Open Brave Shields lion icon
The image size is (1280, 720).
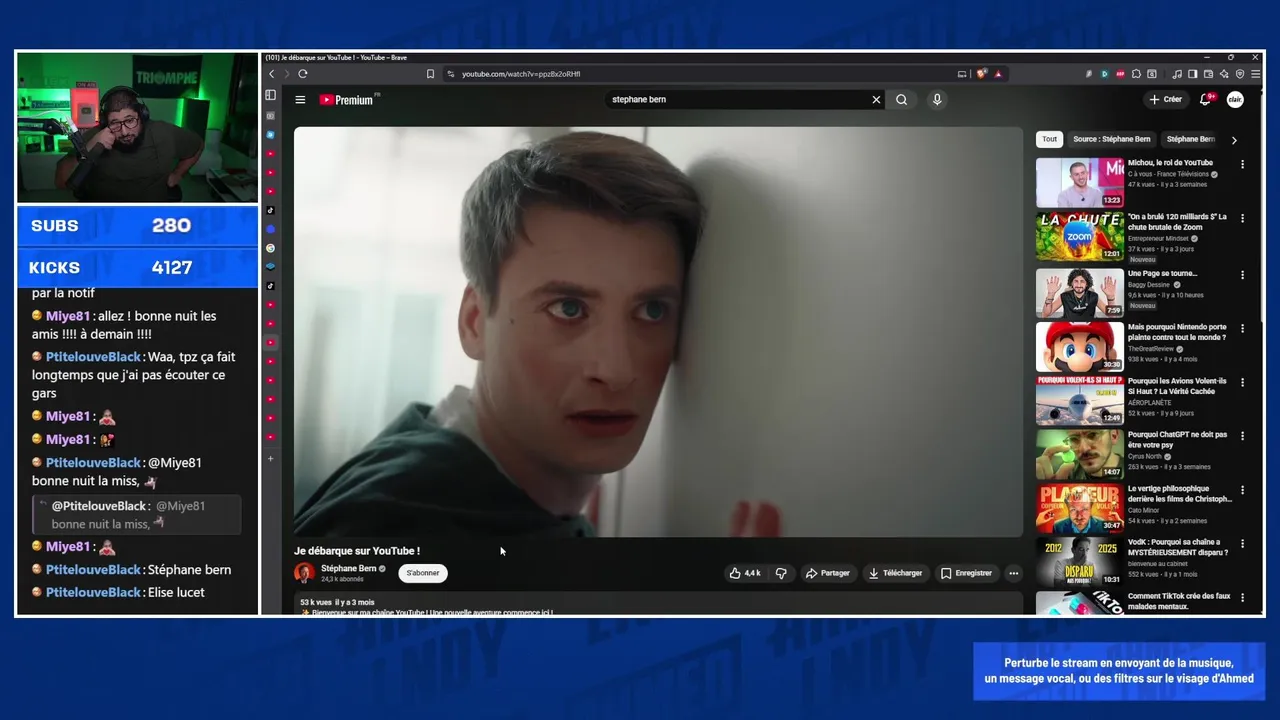[x=982, y=74]
